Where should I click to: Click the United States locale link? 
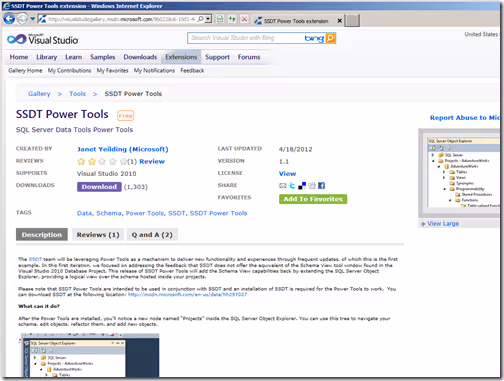pyautogui.click(x=481, y=34)
